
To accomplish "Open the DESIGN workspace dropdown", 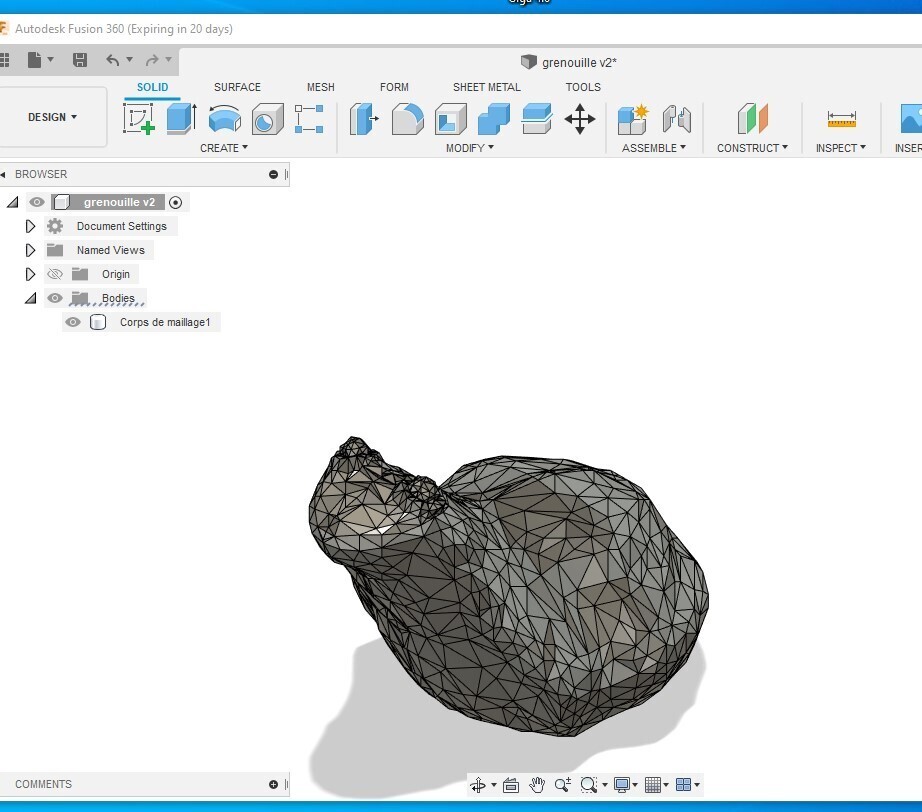I will [53, 117].
